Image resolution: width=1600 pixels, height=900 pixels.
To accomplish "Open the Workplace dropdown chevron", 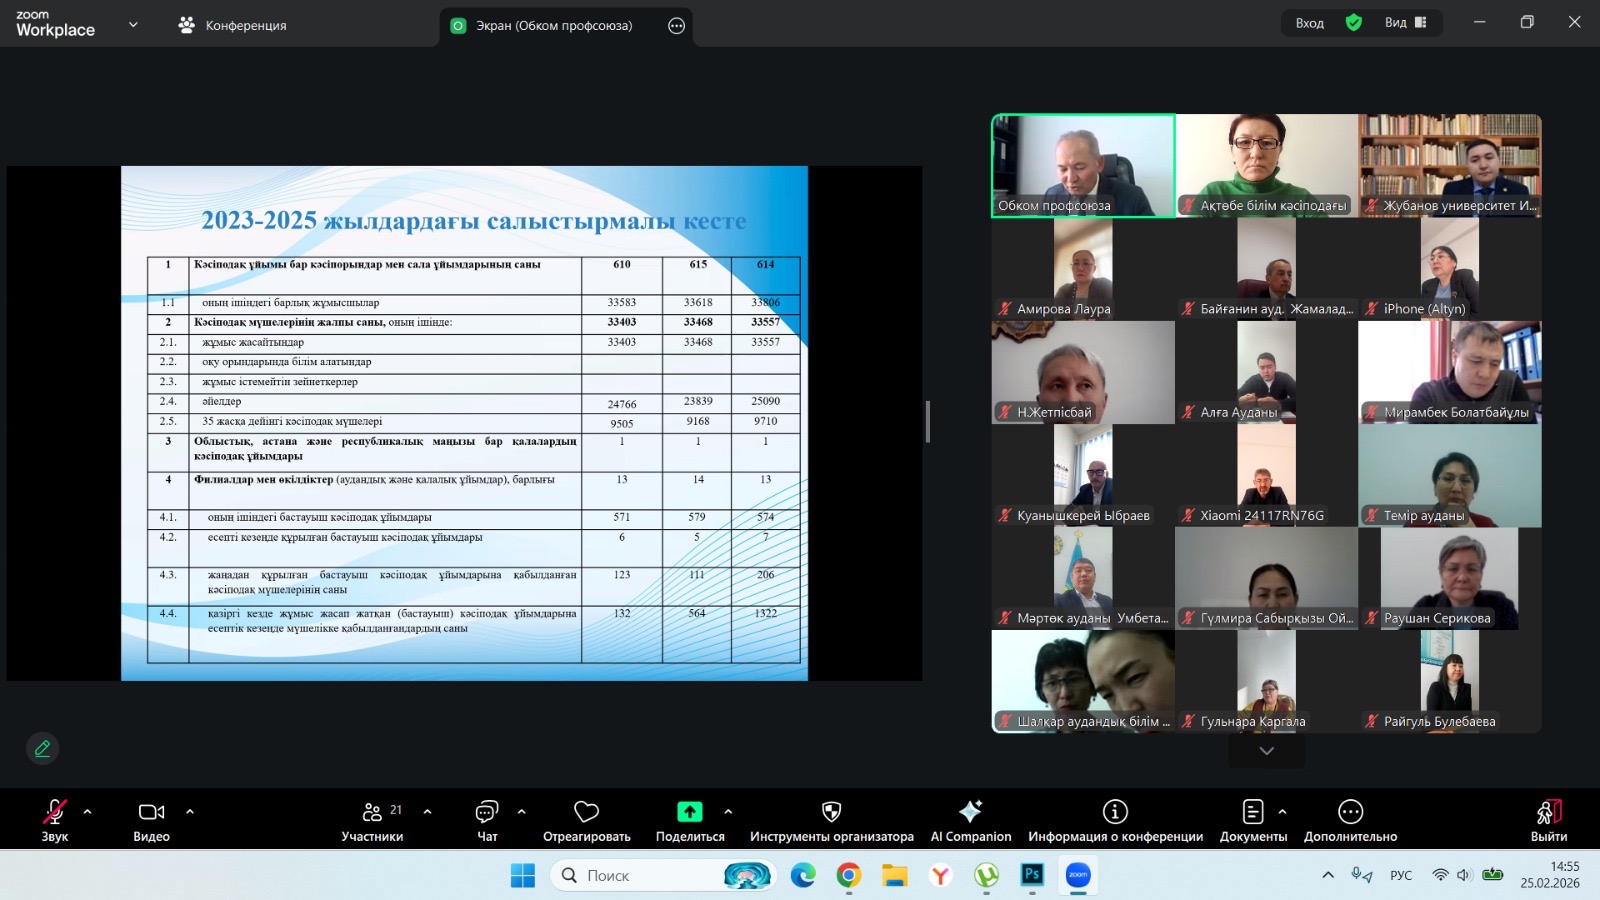I will point(133,25).
